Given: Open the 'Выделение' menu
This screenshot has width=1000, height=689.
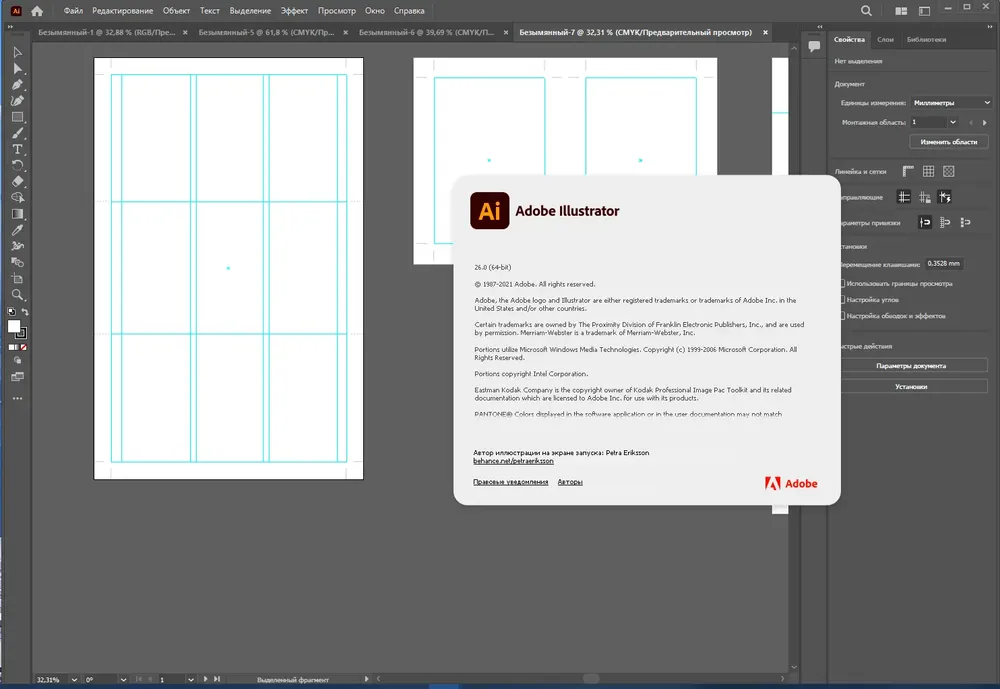Looking at the screenshot, I should pos(250,11).
